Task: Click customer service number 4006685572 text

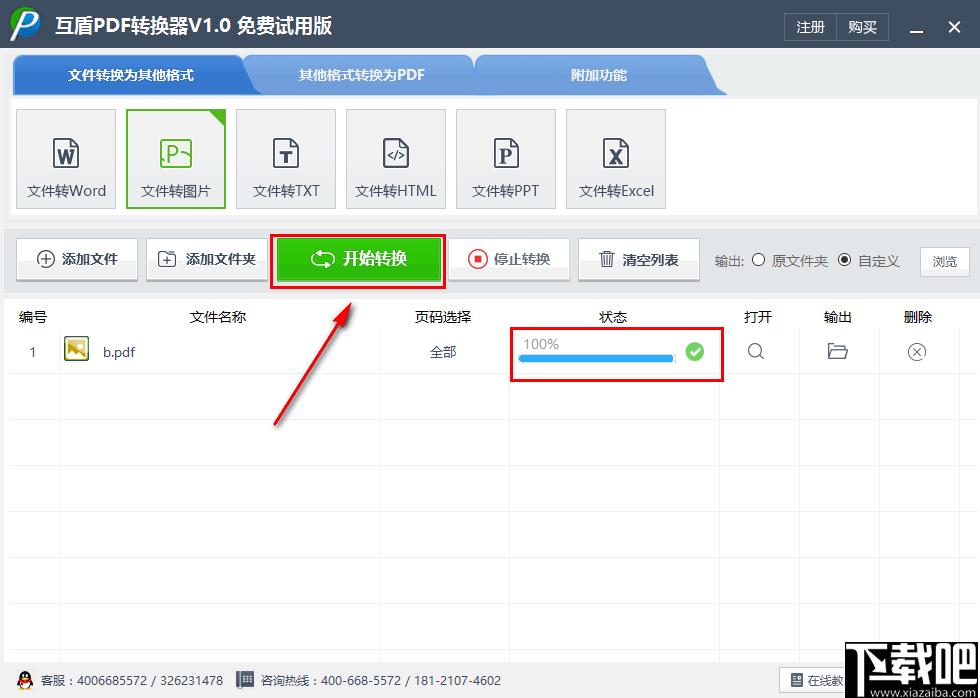Action: [x=112, y=681]
